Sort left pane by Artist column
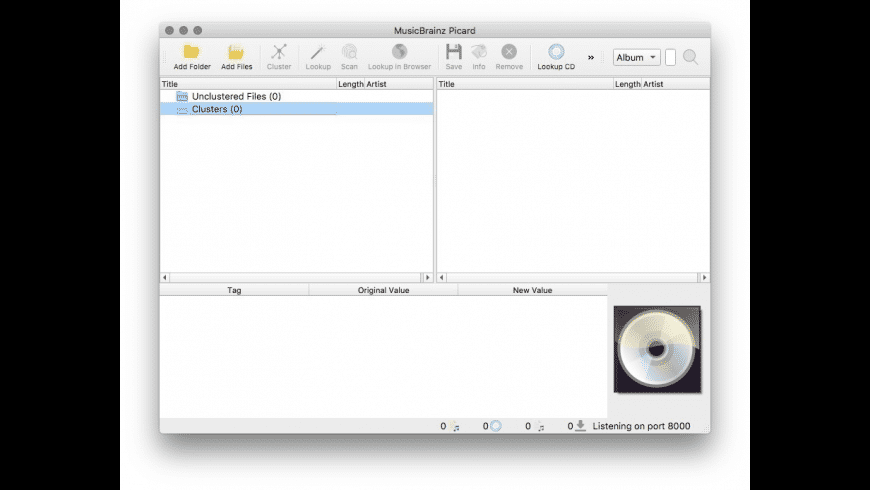 [x=398, y=84]
